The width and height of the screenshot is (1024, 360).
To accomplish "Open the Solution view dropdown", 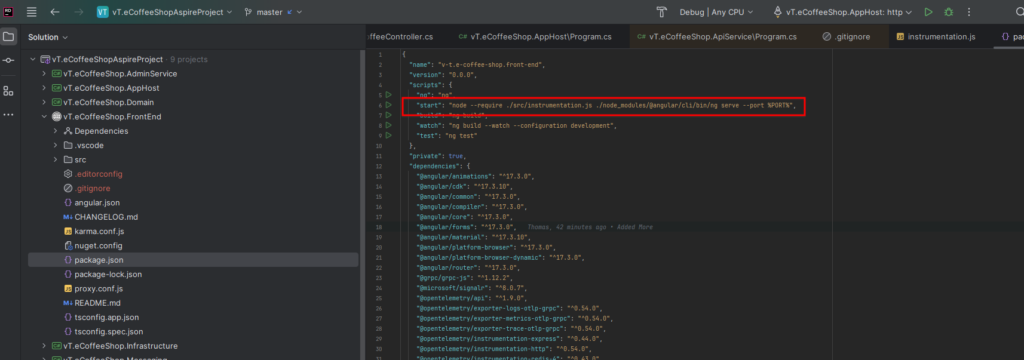I will click(x=48, y=37).
